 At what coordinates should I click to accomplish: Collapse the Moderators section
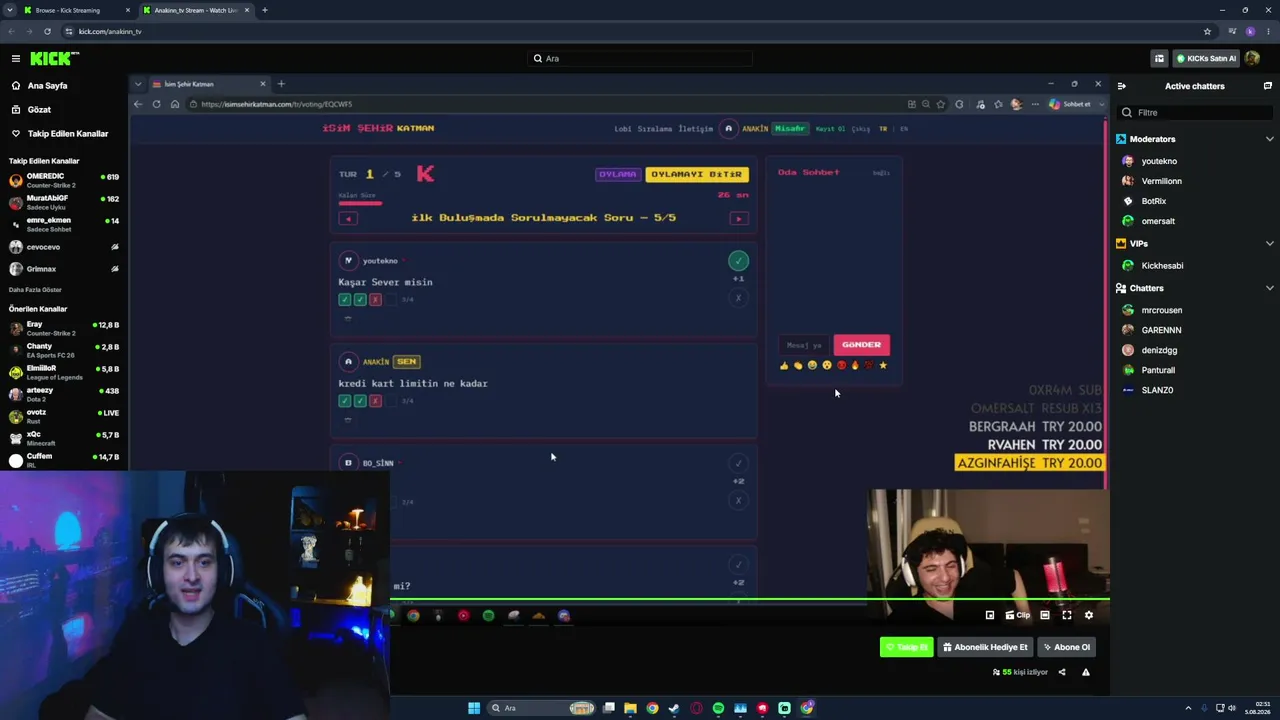pyautogui.click(x=1270, y=139)
